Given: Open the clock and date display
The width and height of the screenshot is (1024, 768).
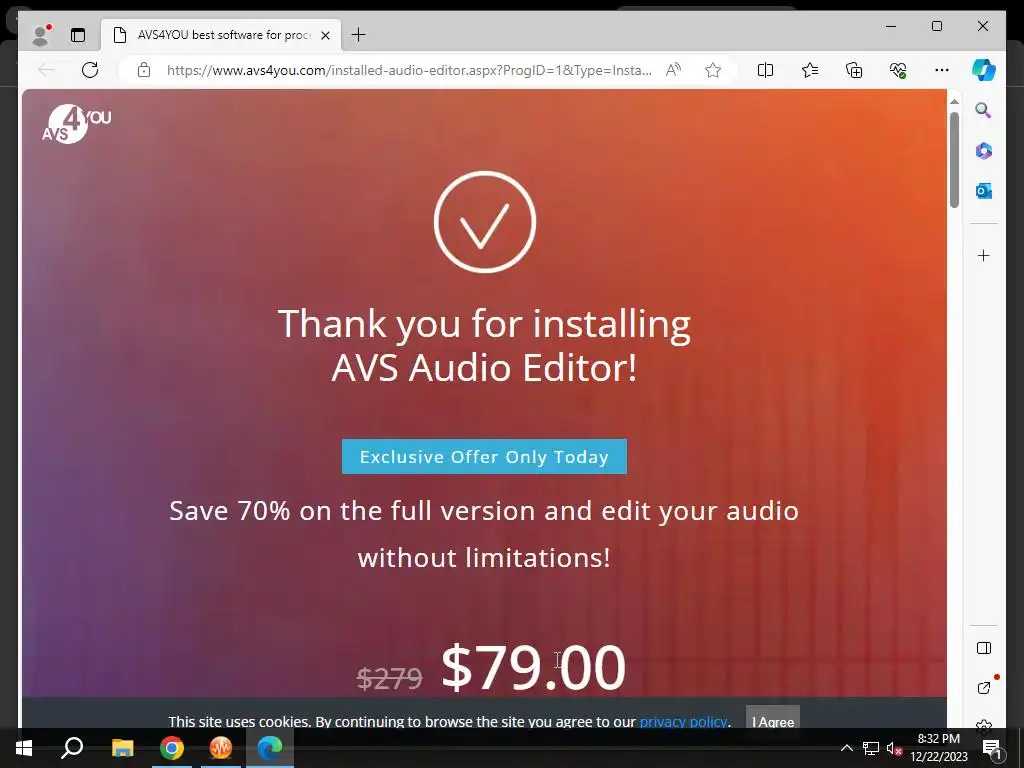Looking at the screenshot, I should tap(939, 748).
